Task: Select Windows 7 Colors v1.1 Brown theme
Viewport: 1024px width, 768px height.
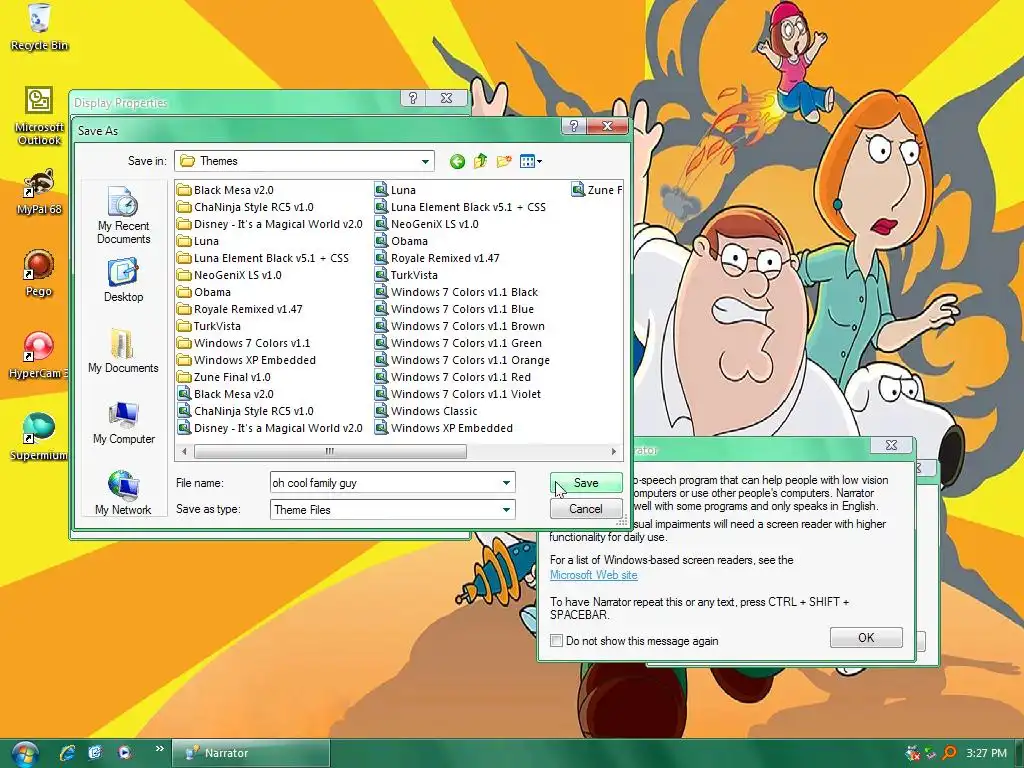Action: [x=460, y=326]
